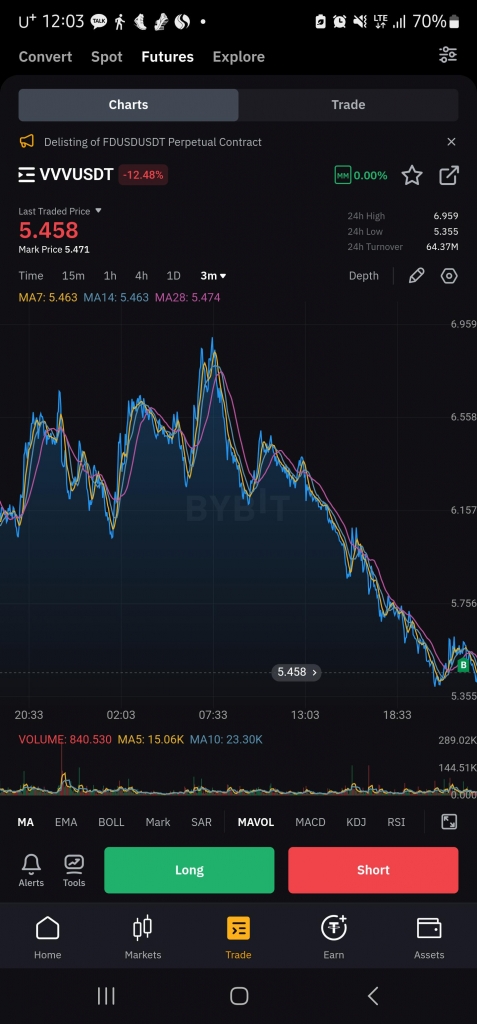The height and width of the screenshot is (1024, 477).
Task: Tap the red Short button
Action: (373, 870)
